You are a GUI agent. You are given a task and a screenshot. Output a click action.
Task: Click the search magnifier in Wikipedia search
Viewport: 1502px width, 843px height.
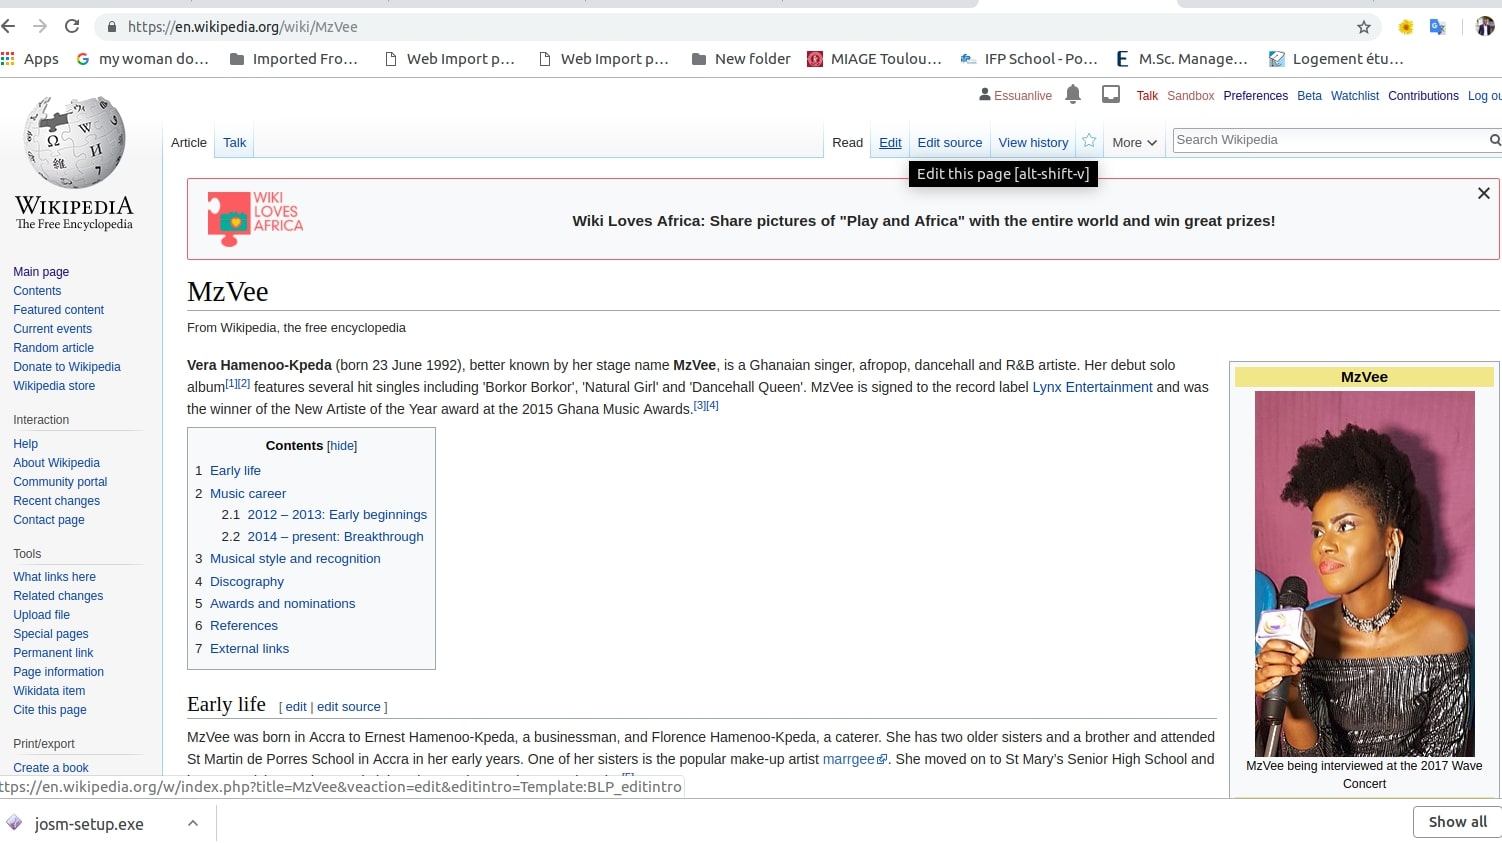(1494, 140)
